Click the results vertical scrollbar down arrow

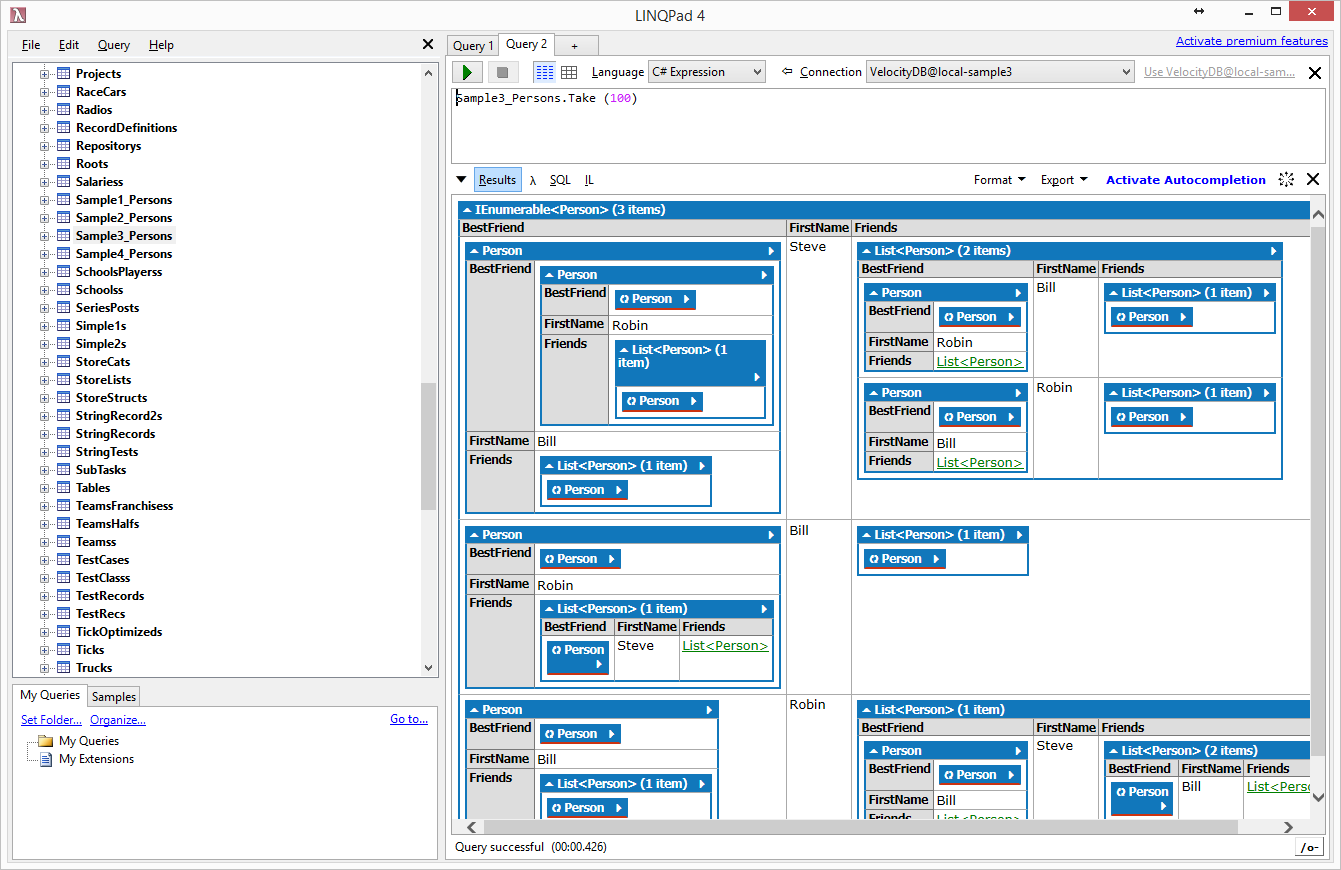pos(1317,796)
